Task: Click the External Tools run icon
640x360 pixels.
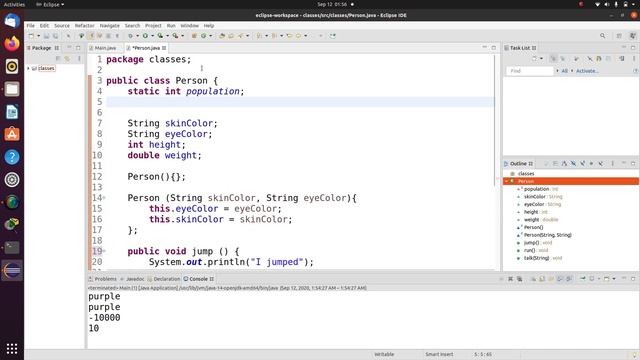Action: 176,36
